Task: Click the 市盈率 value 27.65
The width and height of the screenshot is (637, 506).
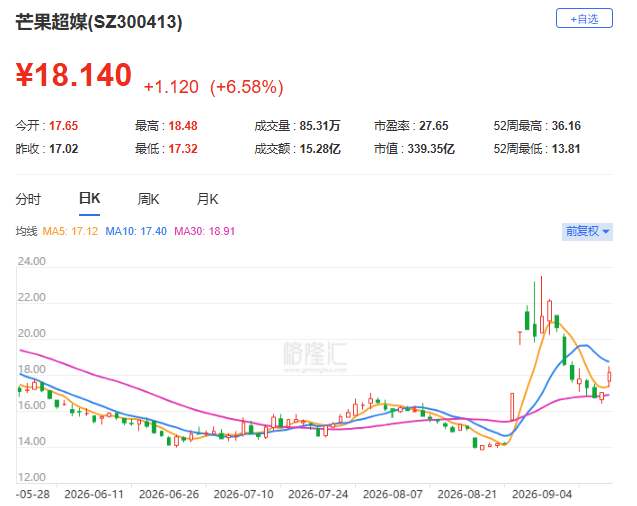Action: click(433, 126)
